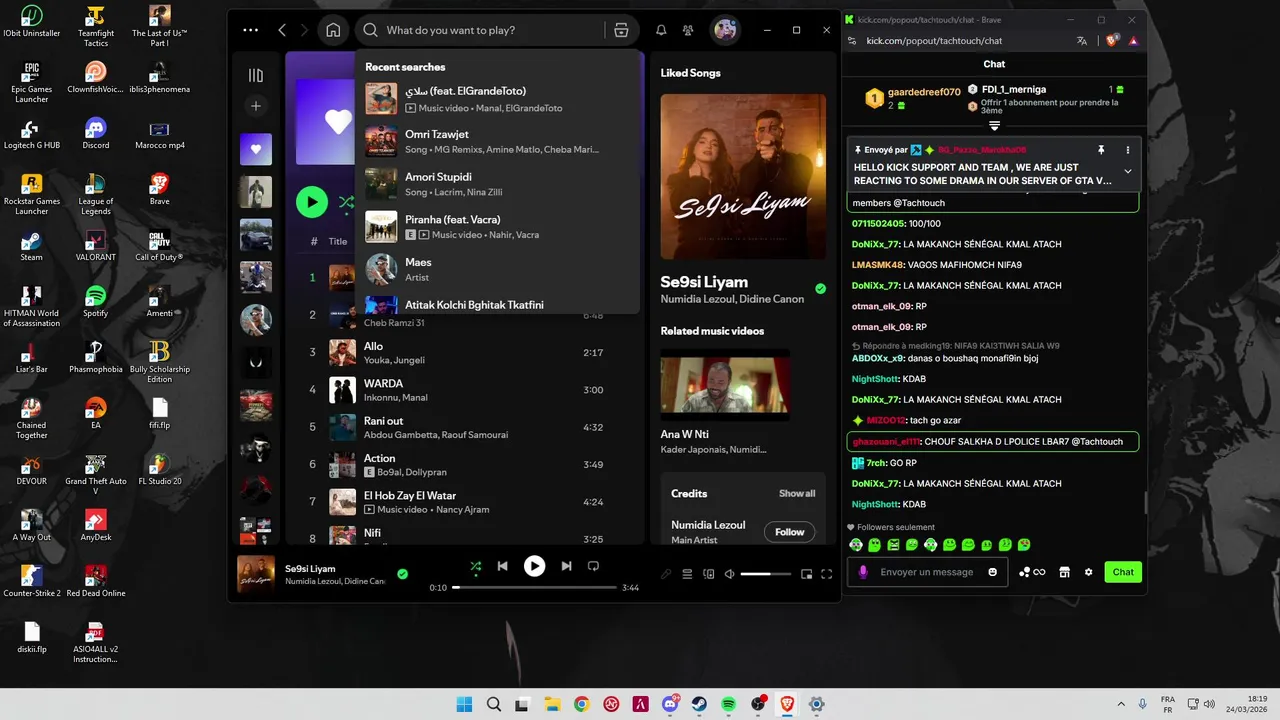Open Kick chat settings gear
Screen dimensions: 1280x720
point(1089,572)
